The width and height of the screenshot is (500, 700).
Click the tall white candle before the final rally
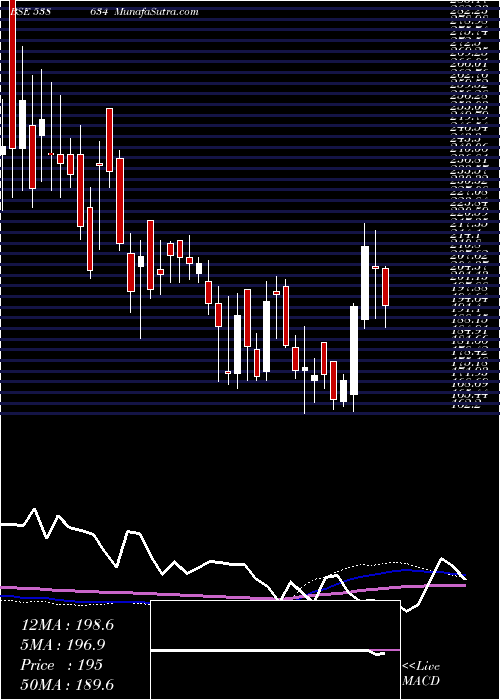pos(354,350)
